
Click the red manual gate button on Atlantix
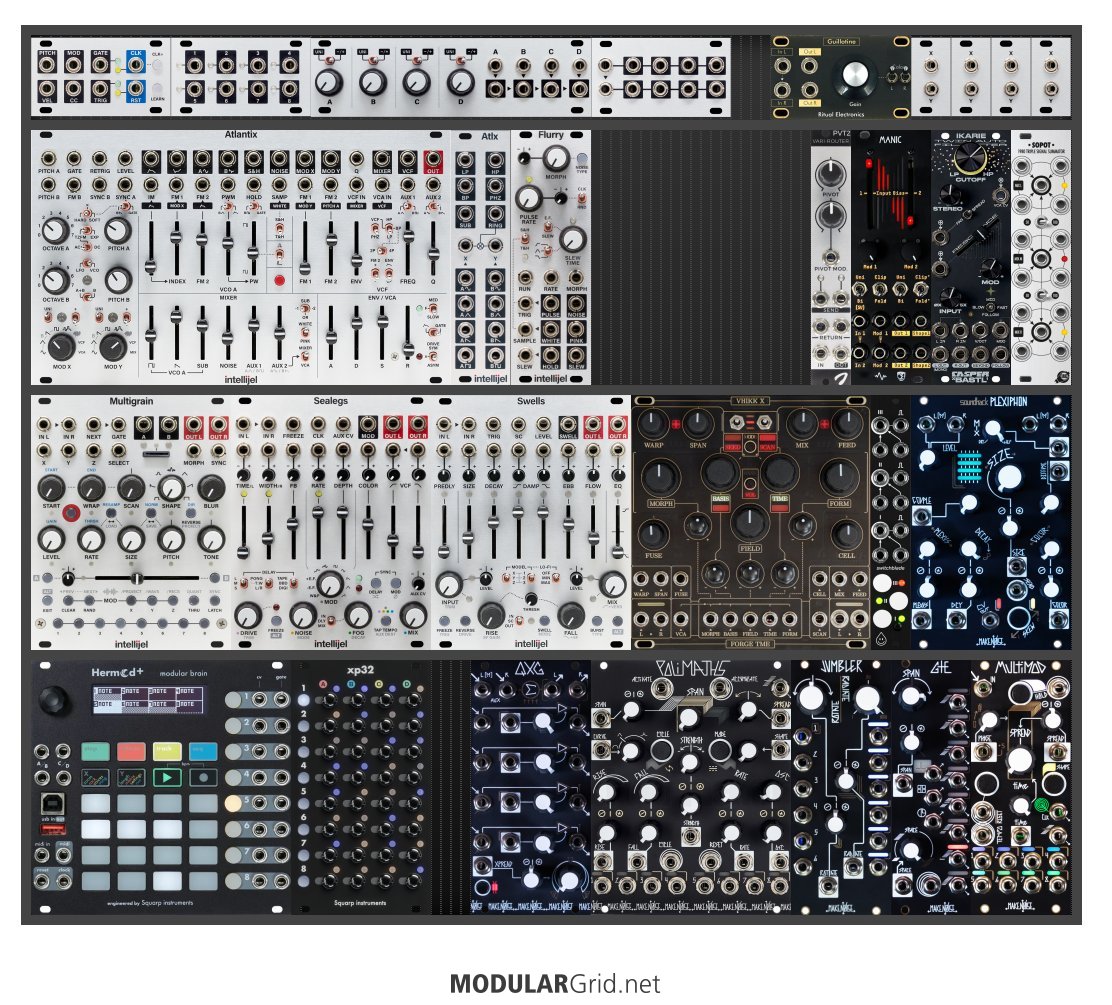(x=279, y=281)
